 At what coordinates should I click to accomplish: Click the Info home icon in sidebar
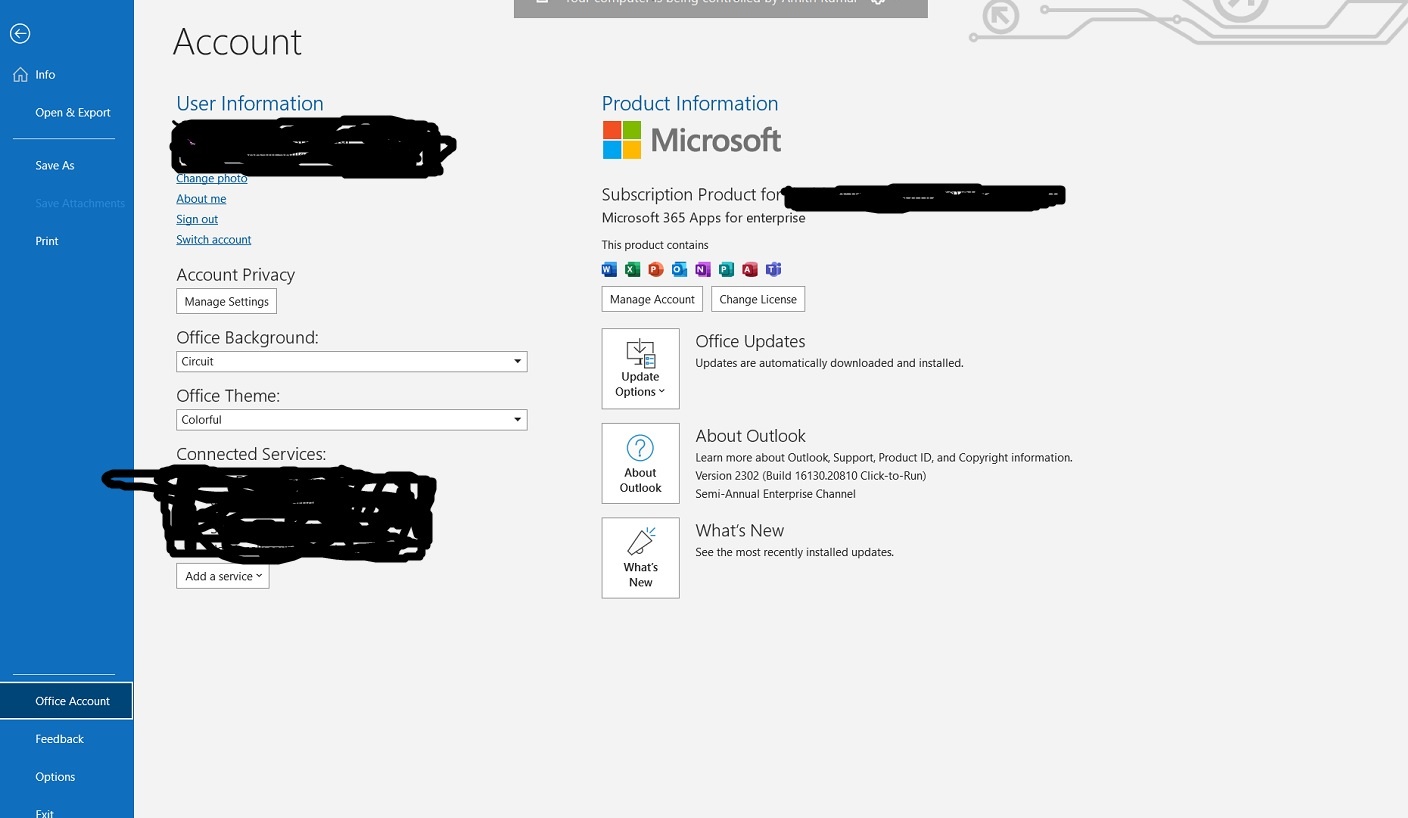[20, 75]
